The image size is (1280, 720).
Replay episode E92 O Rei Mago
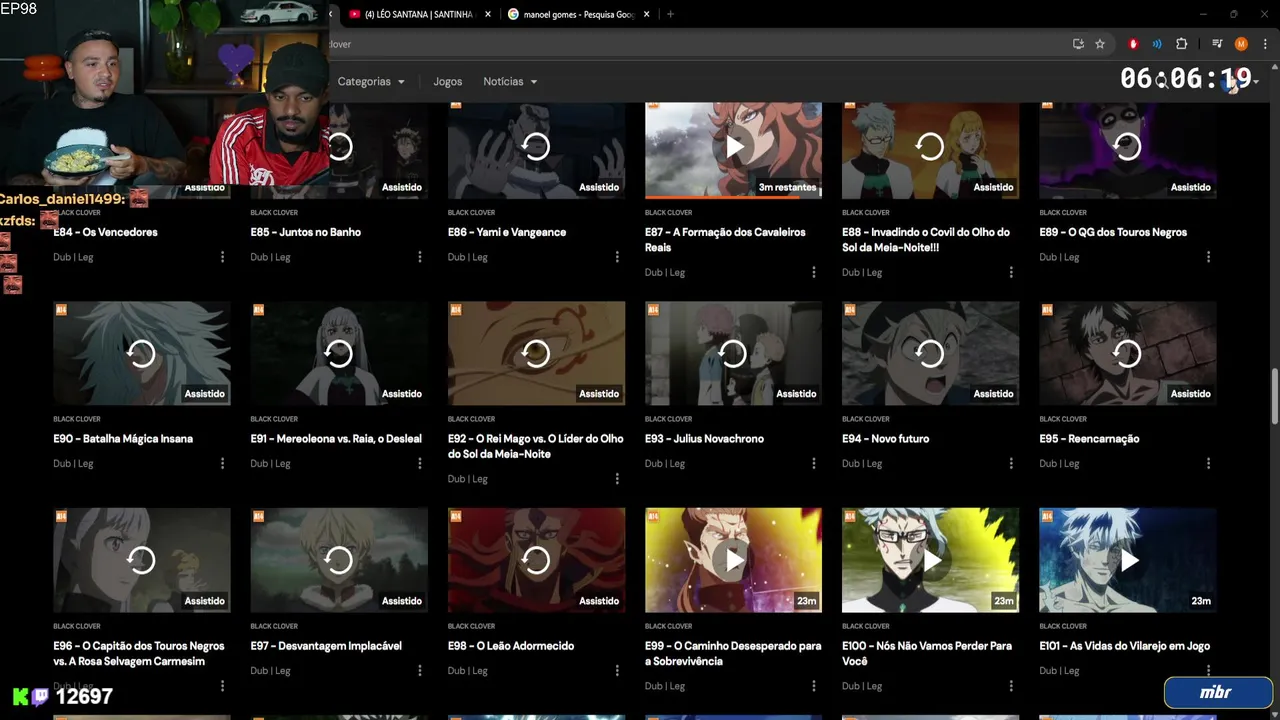(536, 354)
